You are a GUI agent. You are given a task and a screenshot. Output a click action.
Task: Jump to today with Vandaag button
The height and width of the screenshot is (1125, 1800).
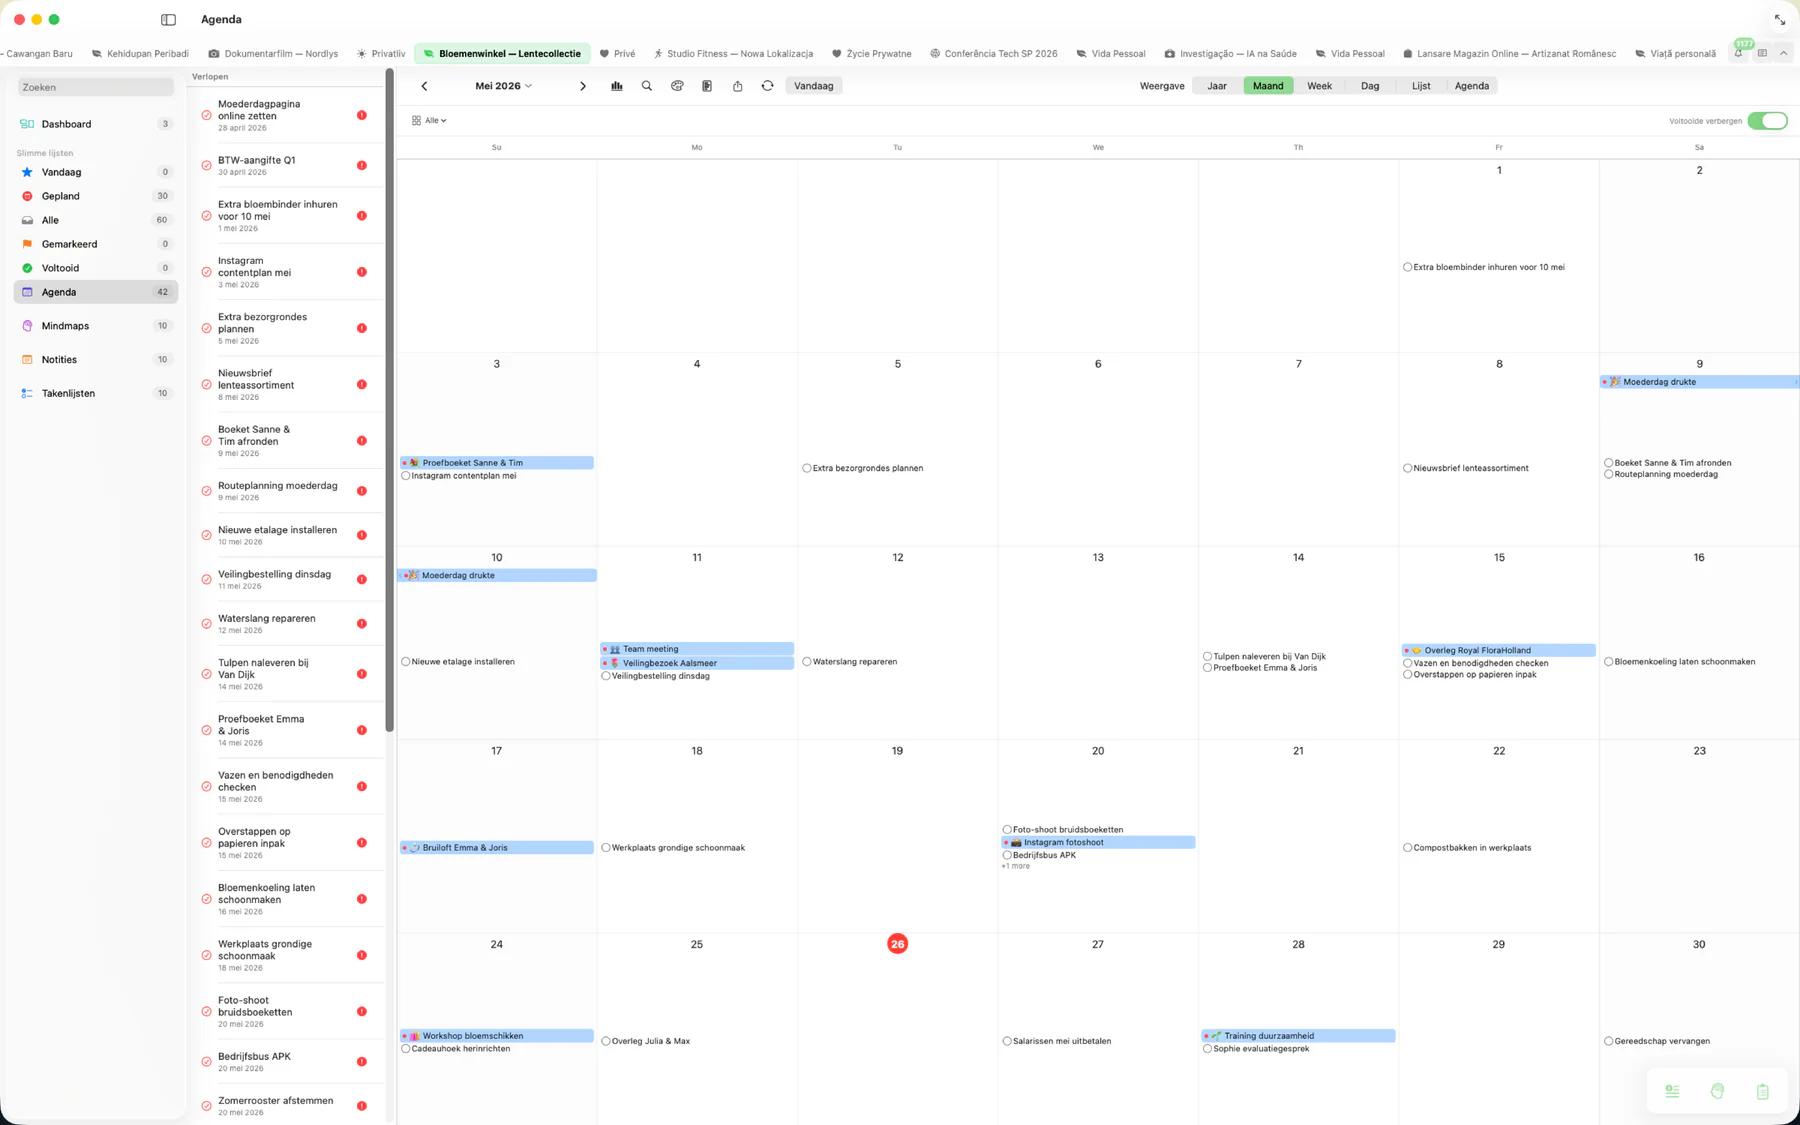point(813,86)
